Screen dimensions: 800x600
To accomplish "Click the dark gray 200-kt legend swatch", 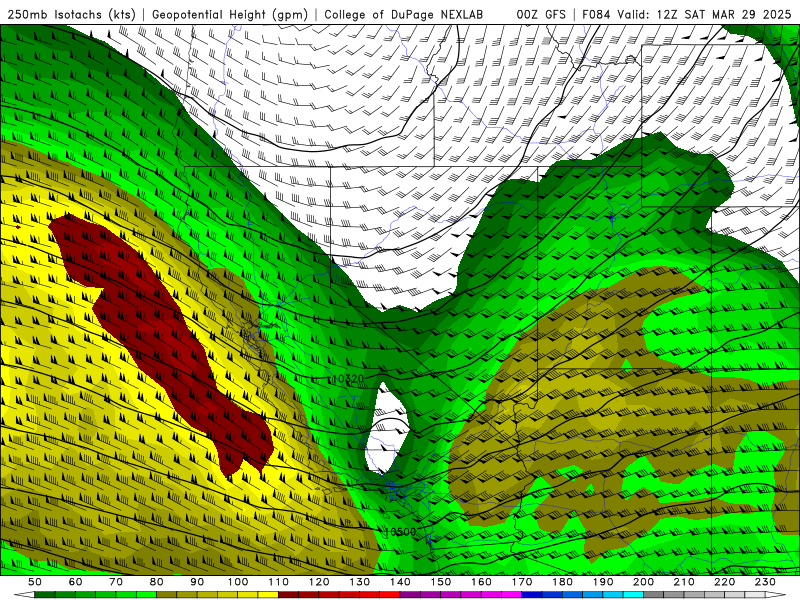I will (x=654, y=595).
